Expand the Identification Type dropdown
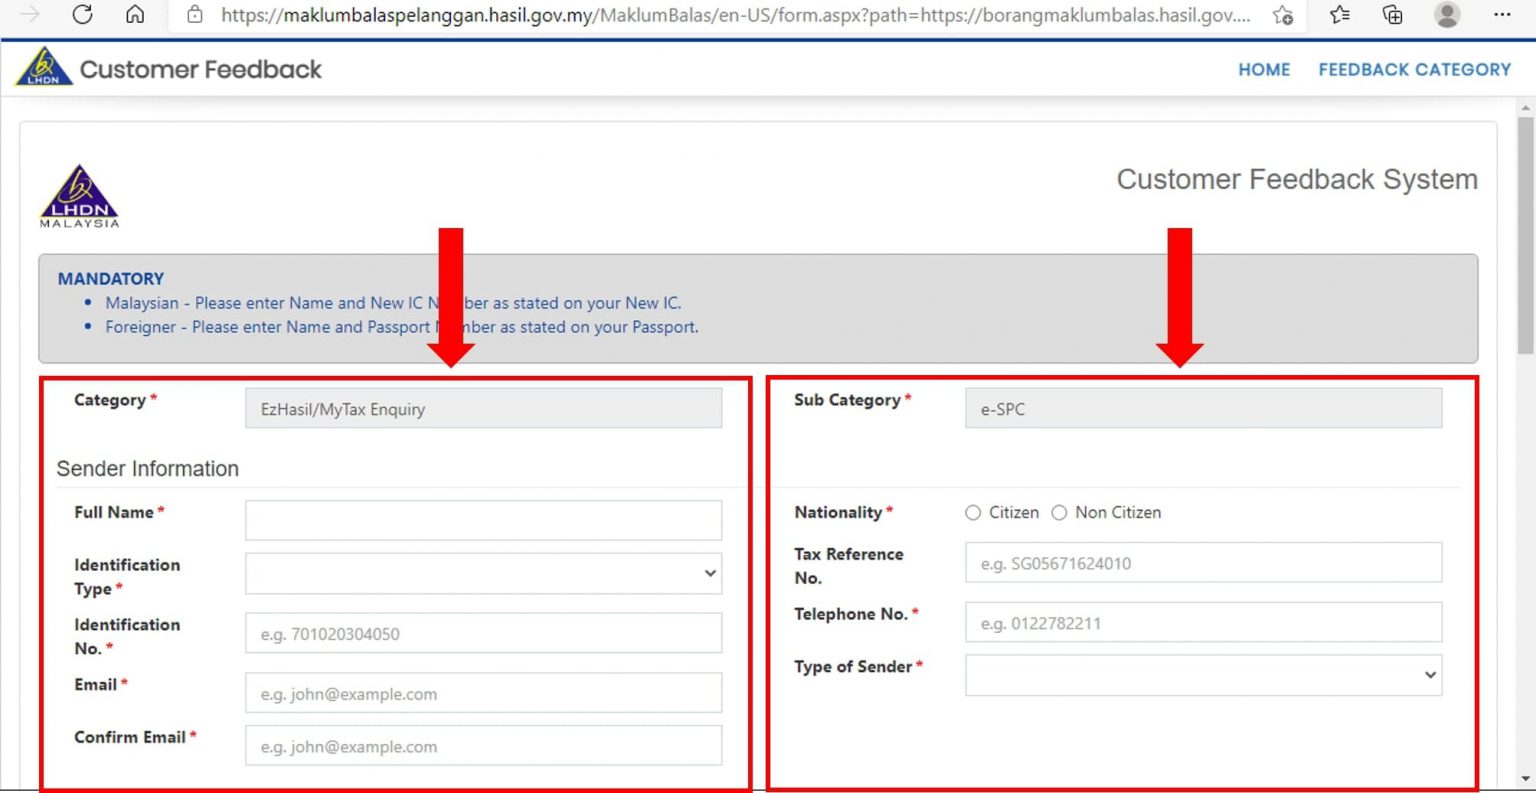The width and height of the screenshot is (1536, 793). pos(483,574)
